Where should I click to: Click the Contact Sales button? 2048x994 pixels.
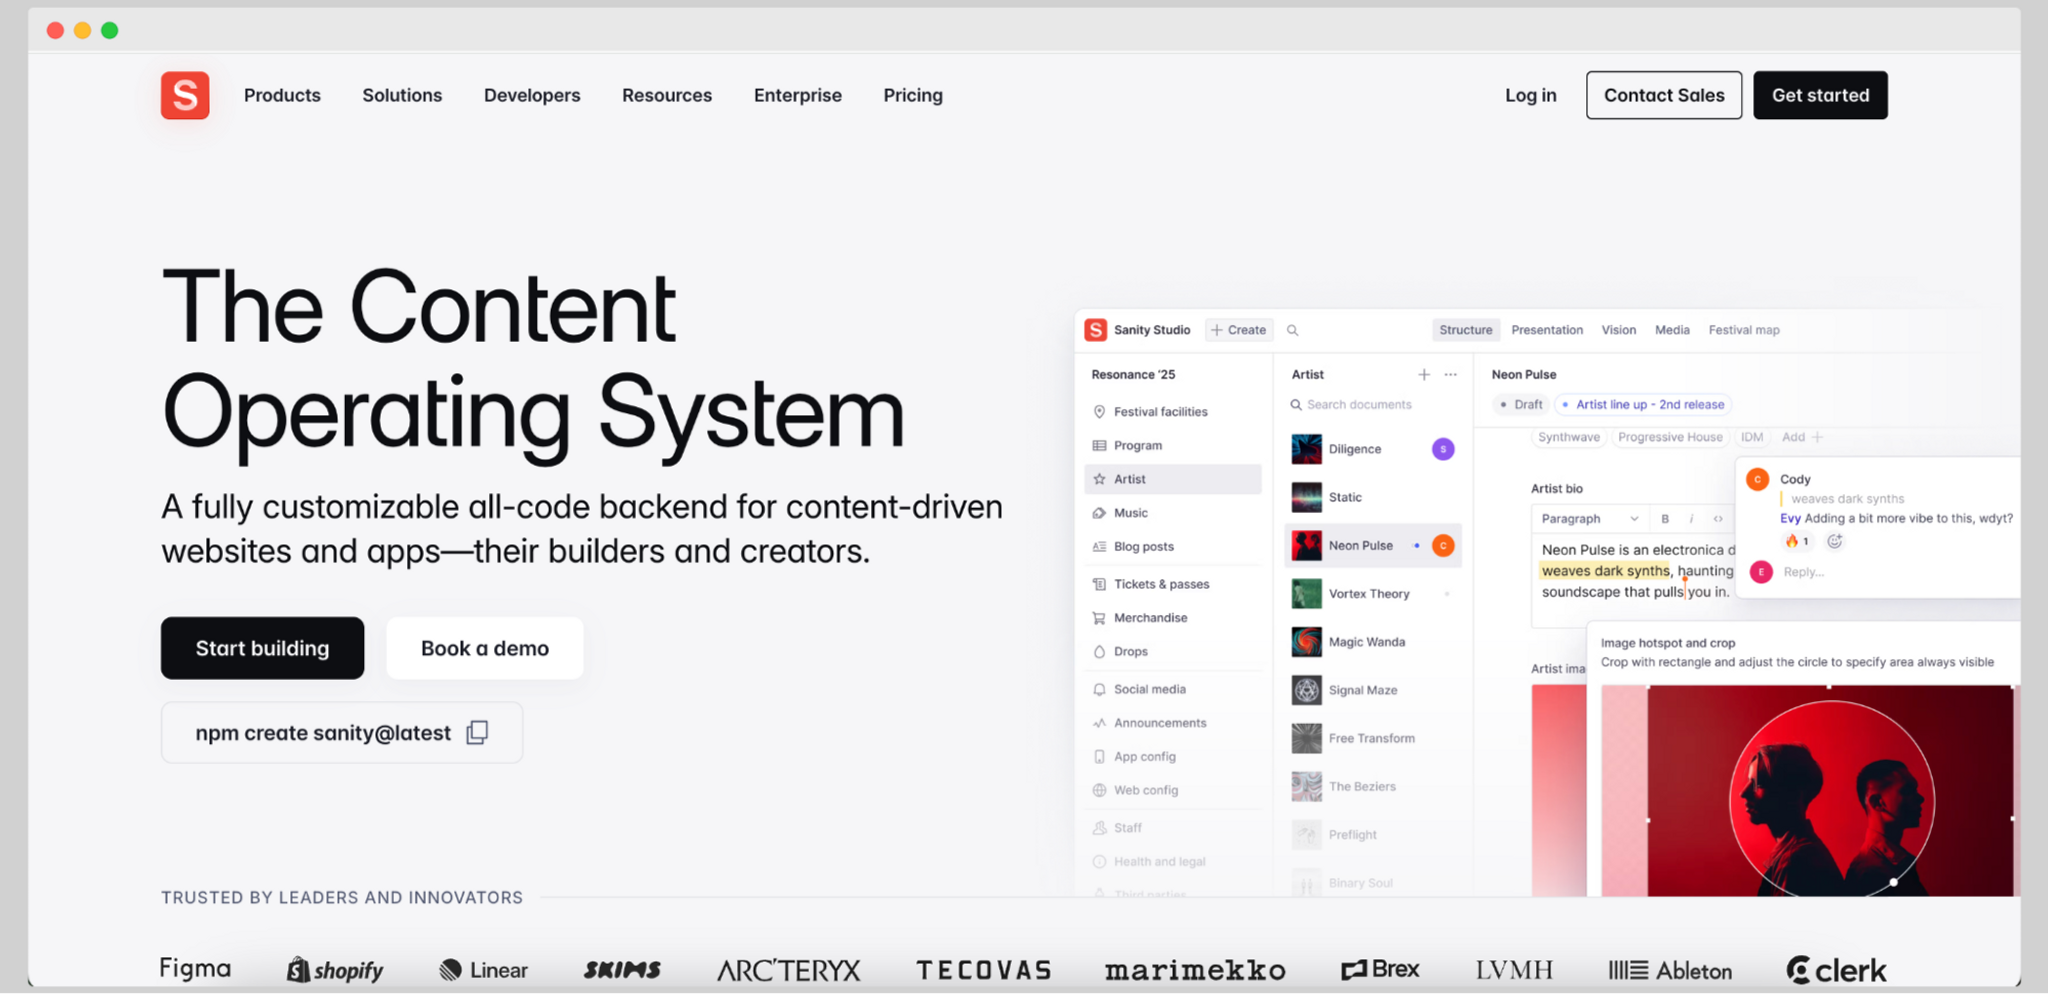click(1664, 95)
